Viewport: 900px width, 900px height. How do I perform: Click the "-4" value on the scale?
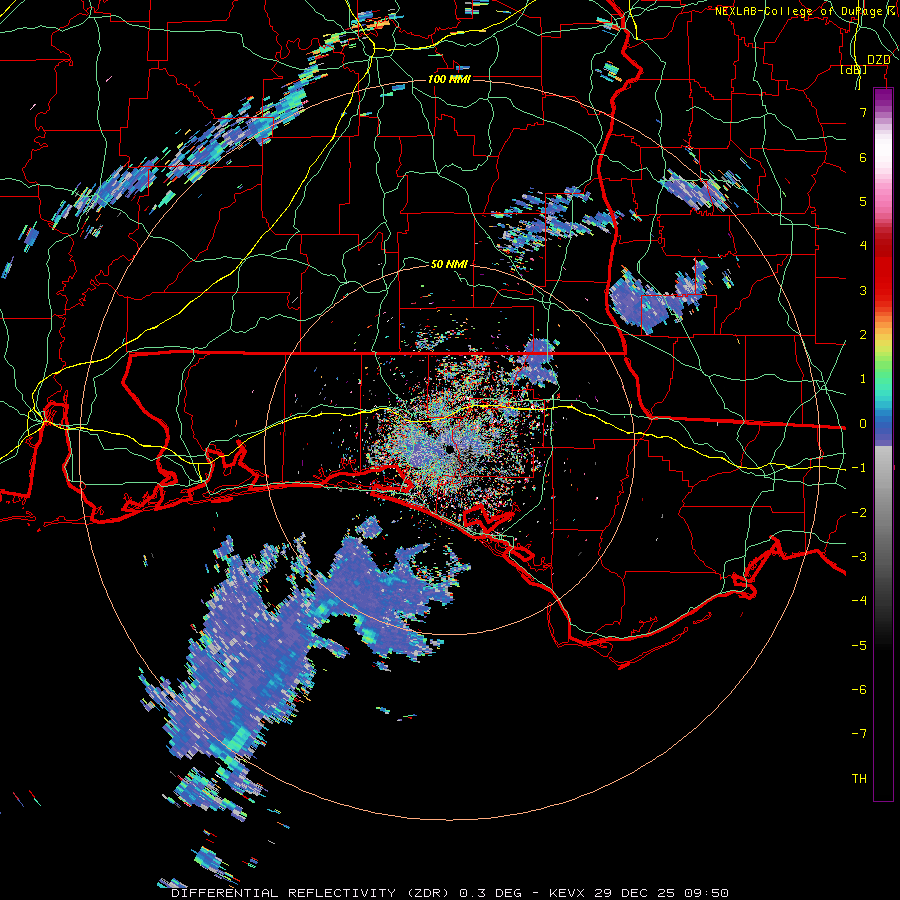pos(859,601)
